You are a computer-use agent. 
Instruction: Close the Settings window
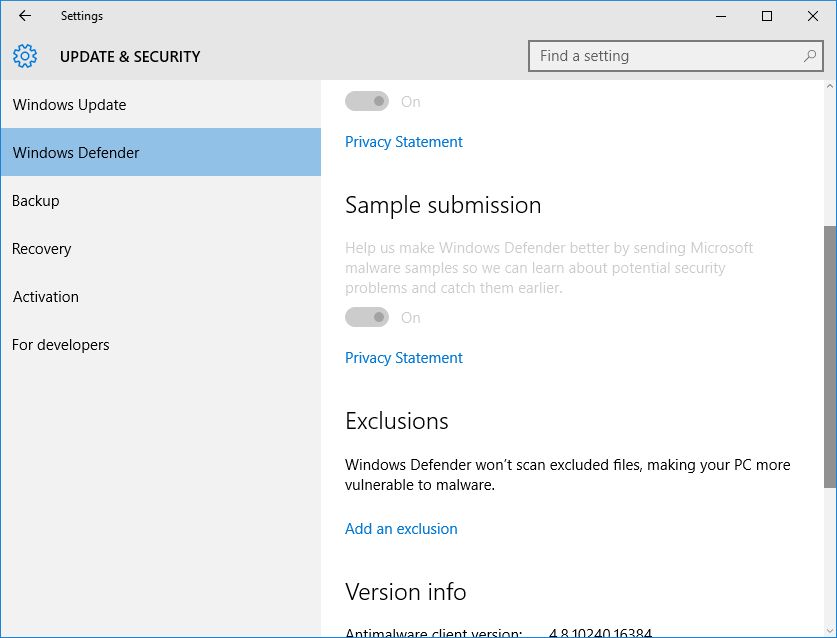(x=813, y=16)
